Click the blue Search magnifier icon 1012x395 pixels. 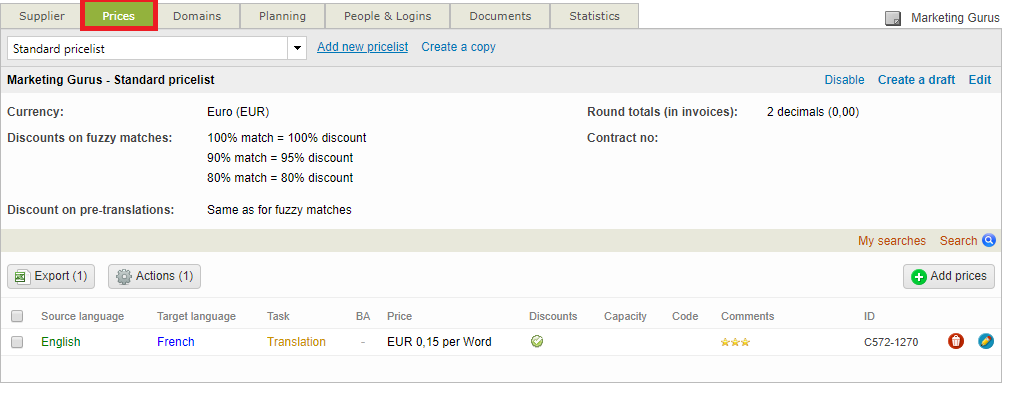(x=989, y=240)
